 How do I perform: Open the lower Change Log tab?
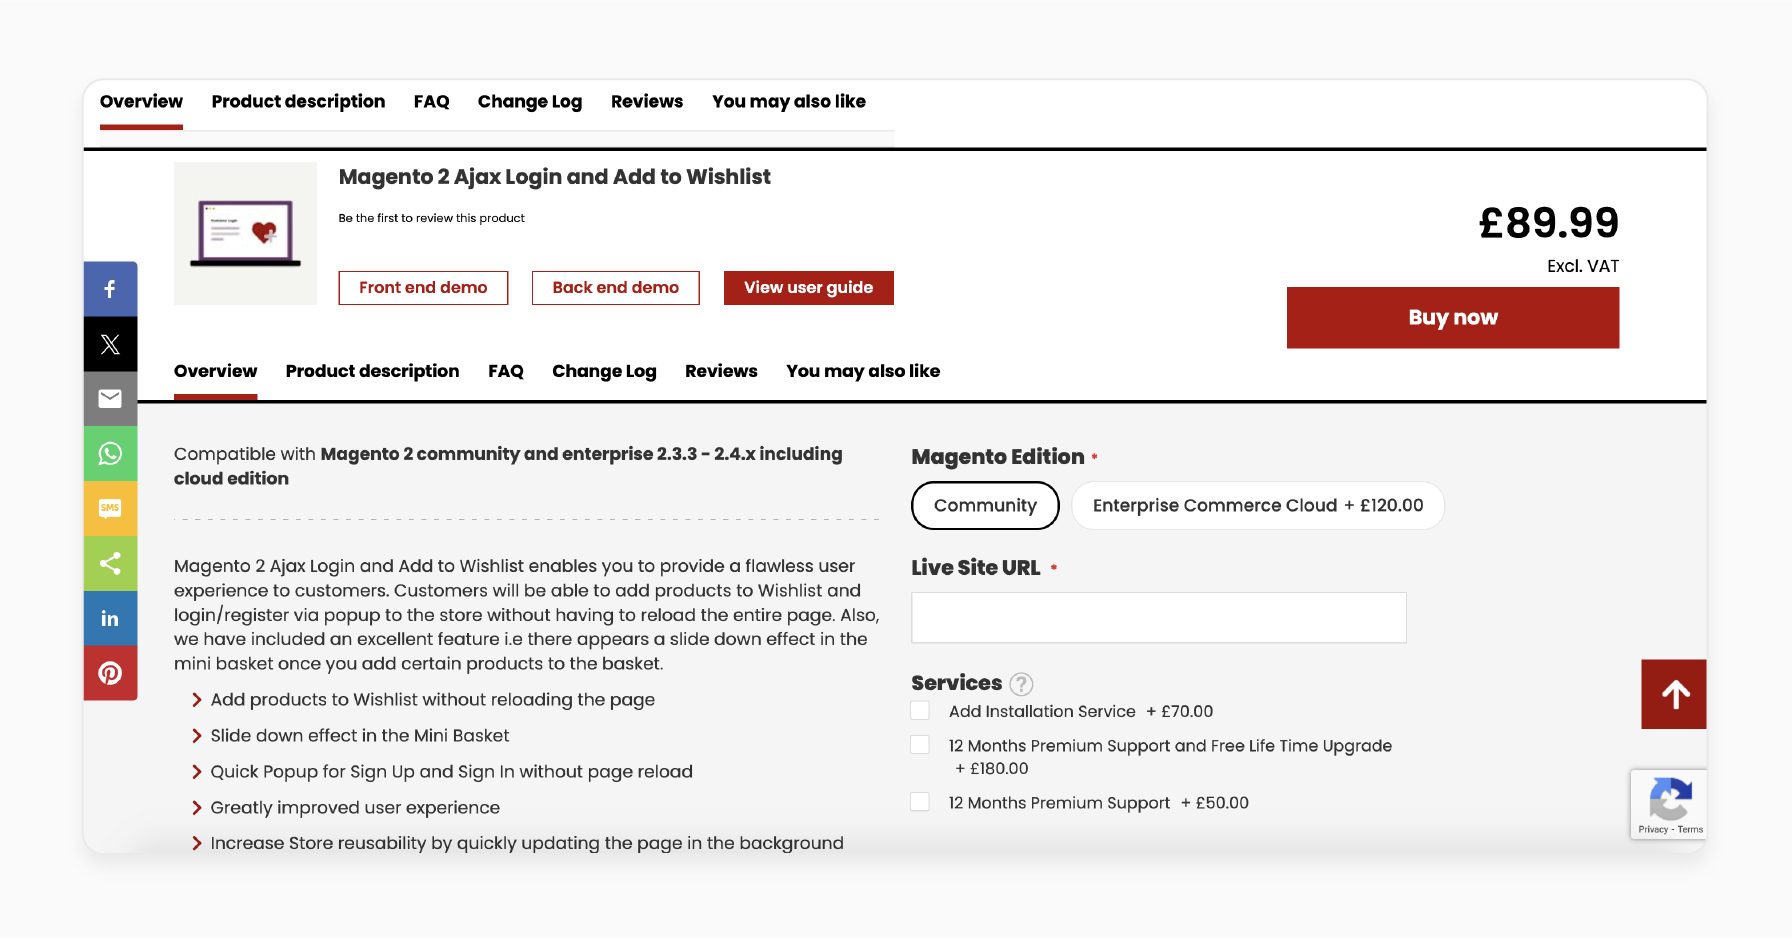click(x=604, y=371)
